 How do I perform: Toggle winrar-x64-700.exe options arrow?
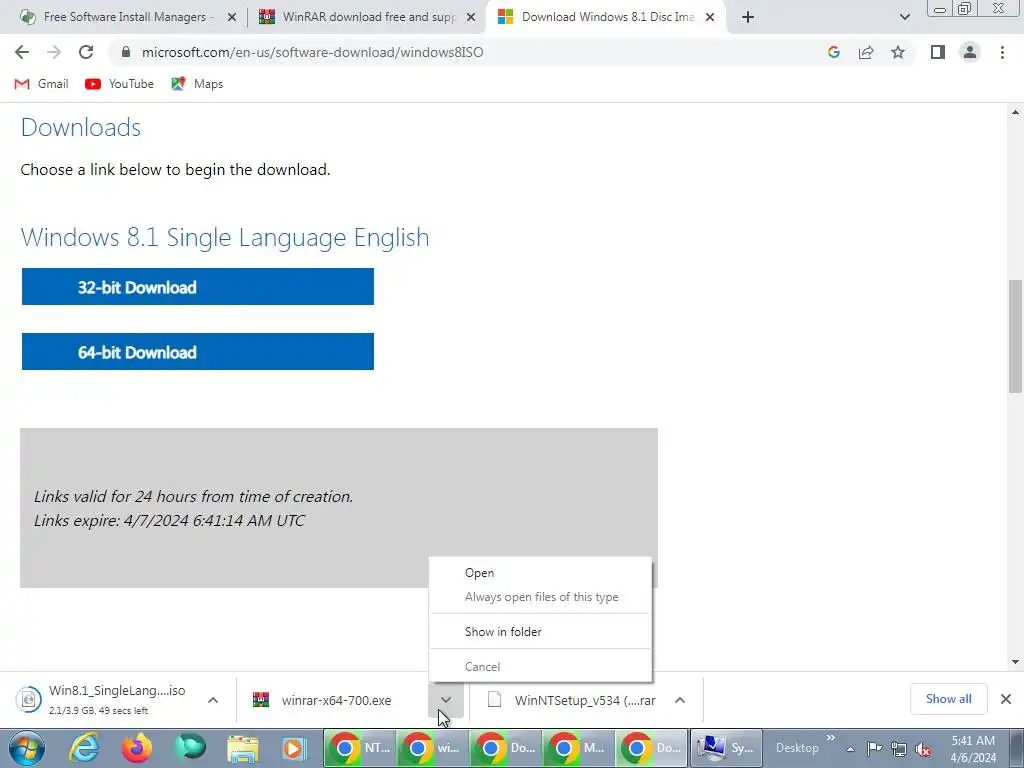click(x=445, y=699)
